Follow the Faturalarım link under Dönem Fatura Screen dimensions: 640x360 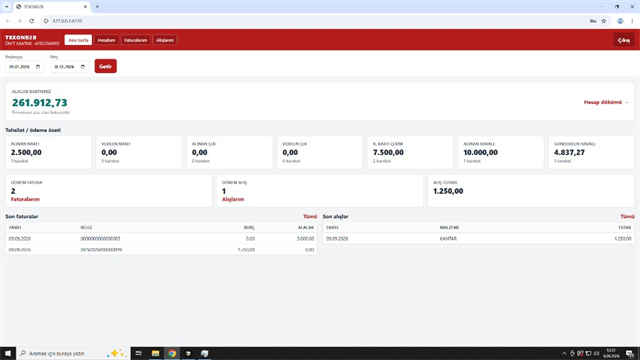tap(25, 199)
